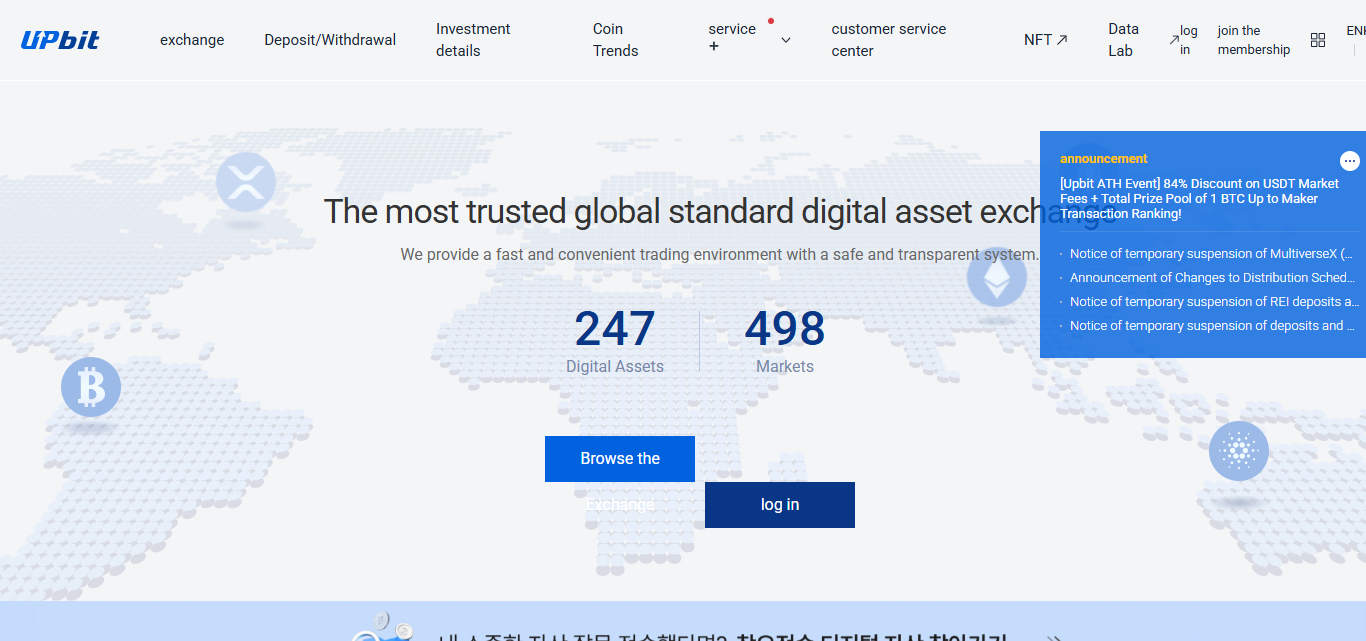Click the Bitcoin coin icon on map
The image size is (1366, 641).
point(91,387)
